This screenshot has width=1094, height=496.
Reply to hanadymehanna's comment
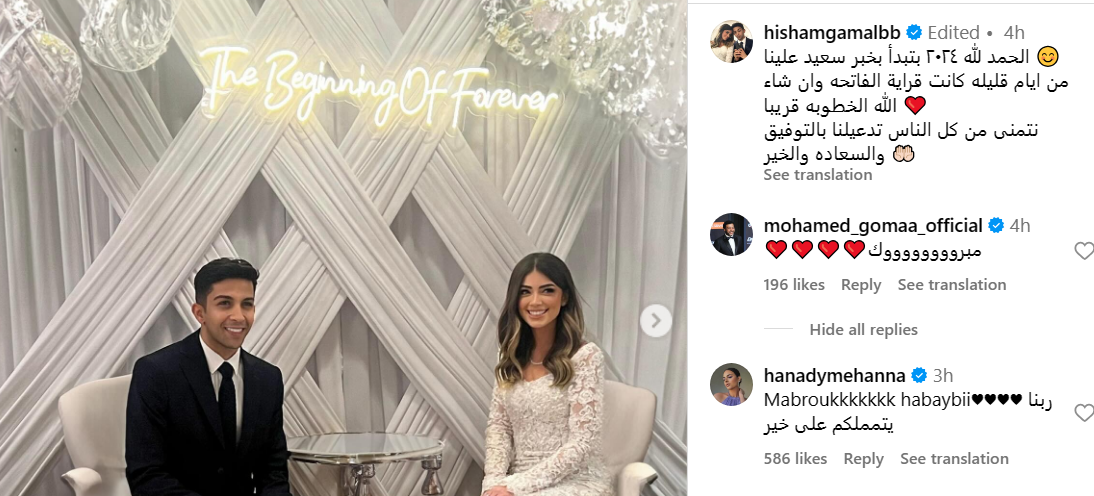pyautogui.click(x=864, y=458)
